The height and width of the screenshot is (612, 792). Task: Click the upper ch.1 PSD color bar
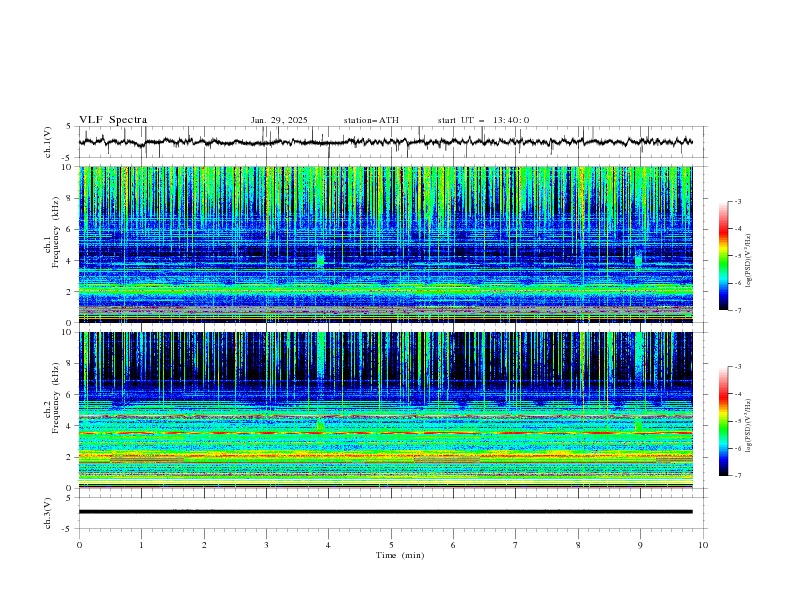click(x=723, y=256)
